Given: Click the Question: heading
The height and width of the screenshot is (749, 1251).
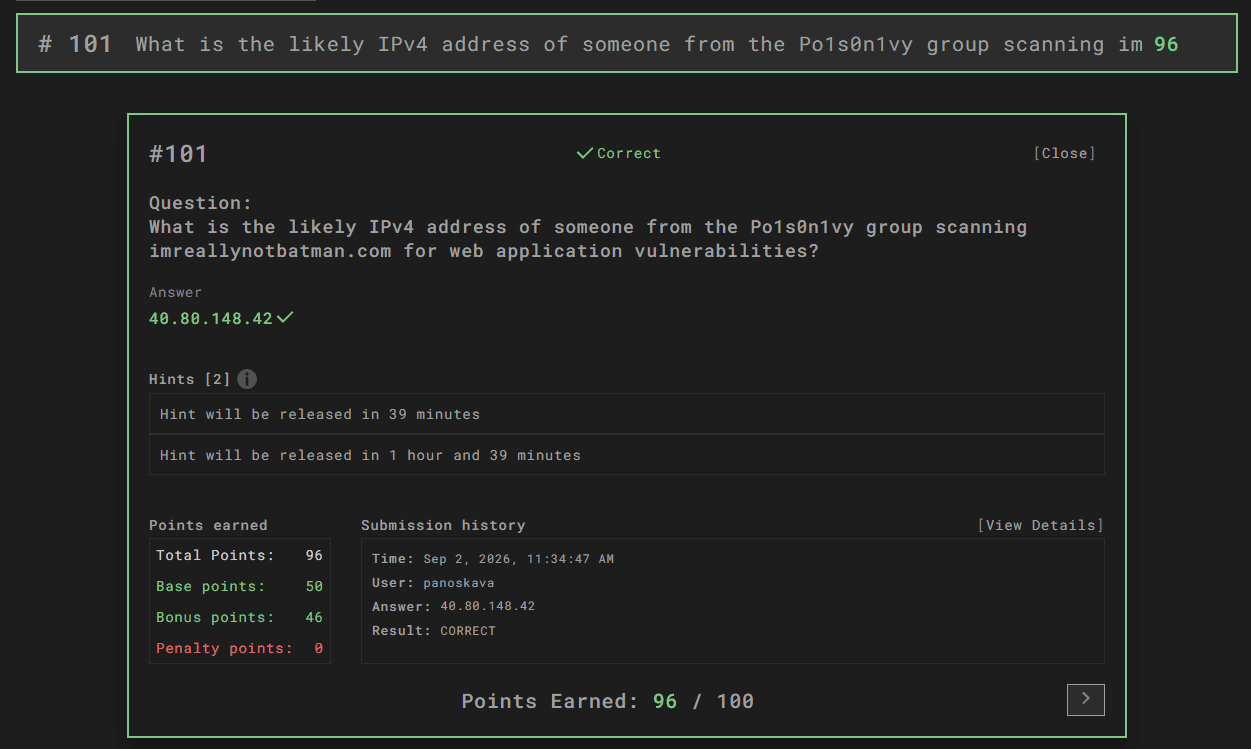Looking at the screenshot, I should (x=201, y=203).
